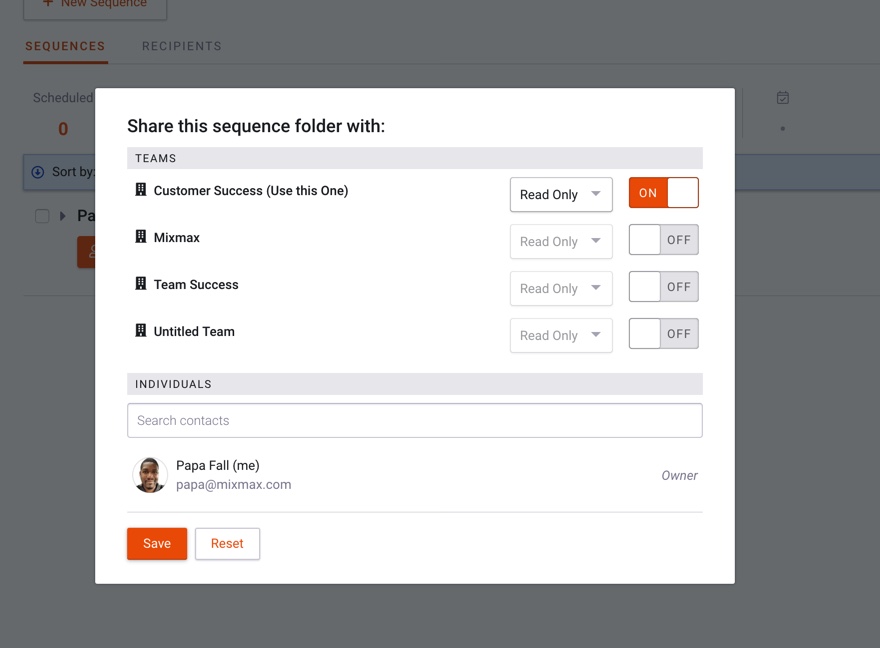Enable sharing toggle for Mixmax team
Image resolution: width=880 pixels, height=648 pixels.
663,240
